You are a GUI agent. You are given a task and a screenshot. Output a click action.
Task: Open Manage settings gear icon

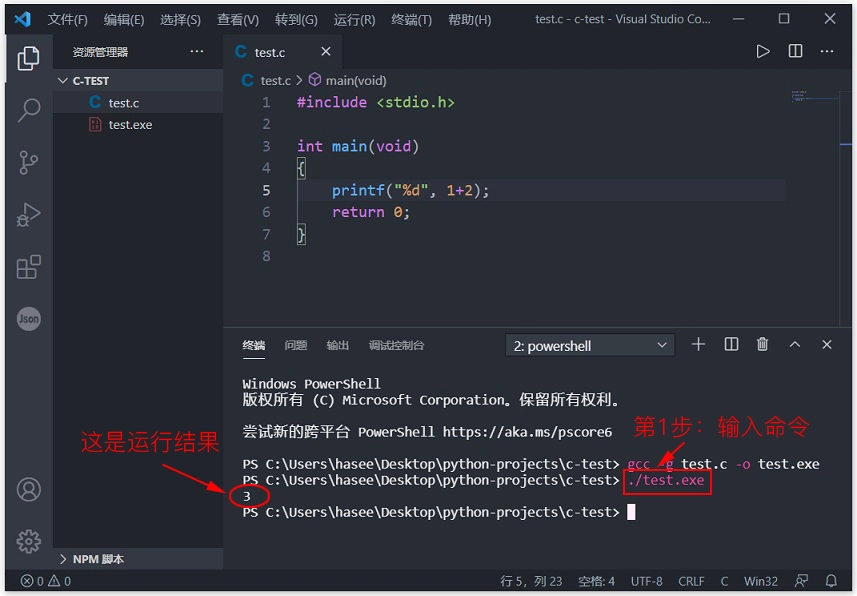click(x=28, y=540)
